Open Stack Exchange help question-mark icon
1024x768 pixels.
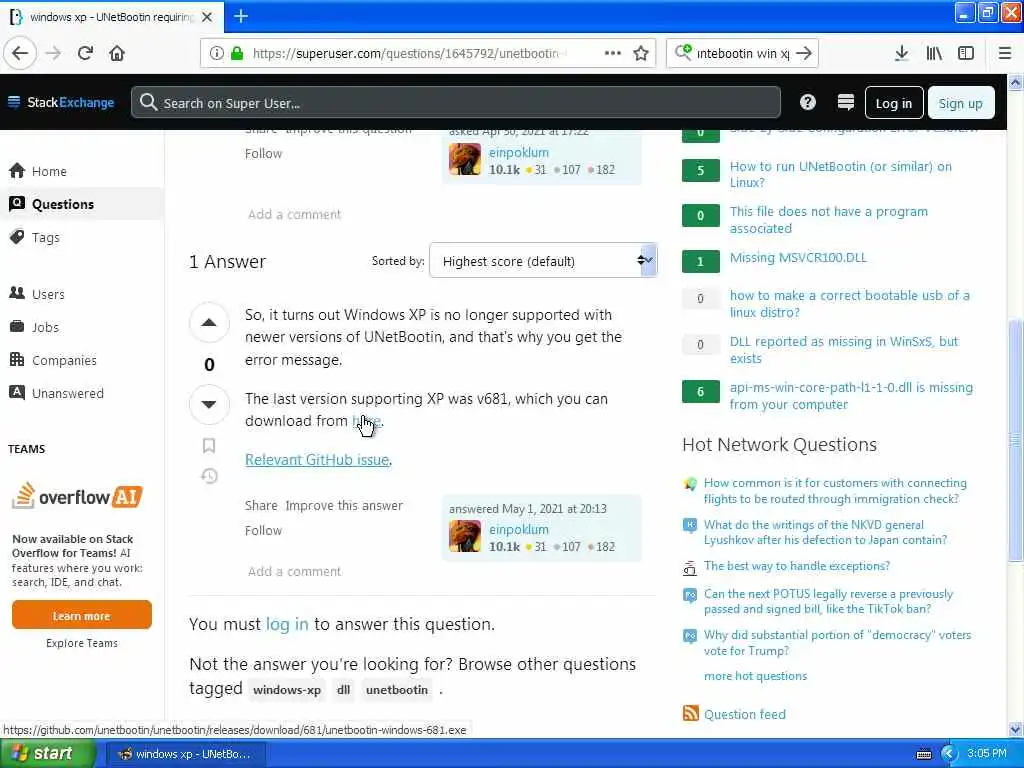(808, 103)
